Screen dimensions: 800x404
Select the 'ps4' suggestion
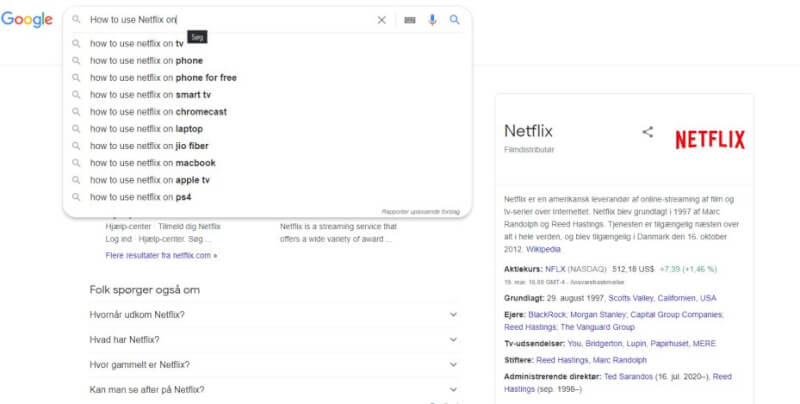pyautogui.click(x=141, y=197)
